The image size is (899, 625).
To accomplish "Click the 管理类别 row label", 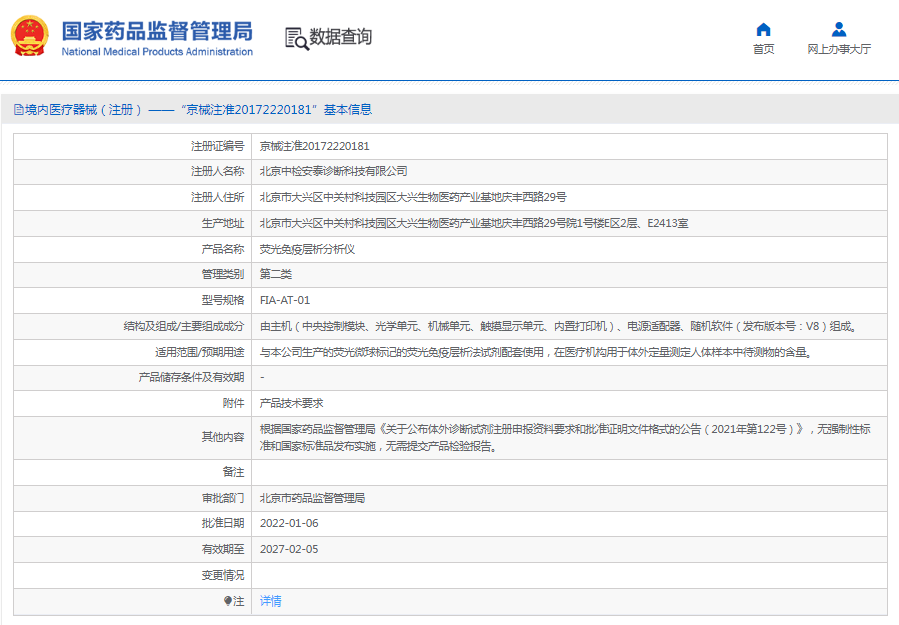I will pyautogui.click(x=222, y=274).
